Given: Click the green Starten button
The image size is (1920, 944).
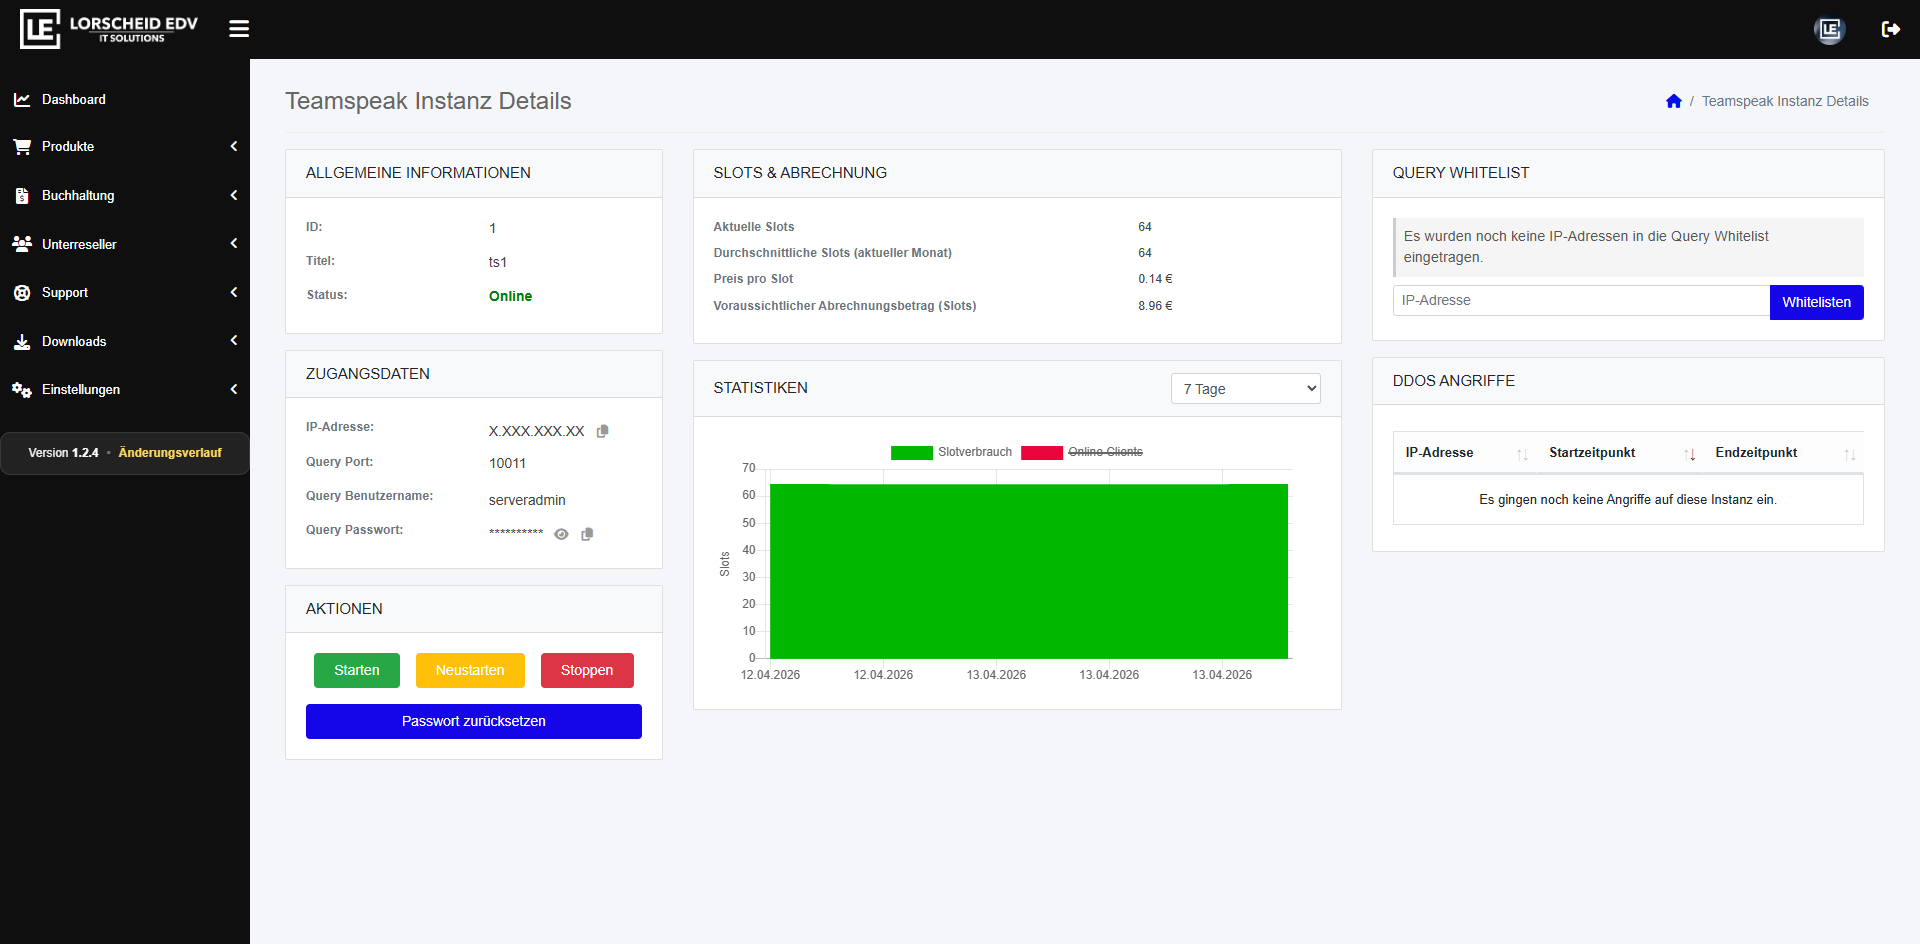Looking at the screenshot, I should (x=357, y=670).
